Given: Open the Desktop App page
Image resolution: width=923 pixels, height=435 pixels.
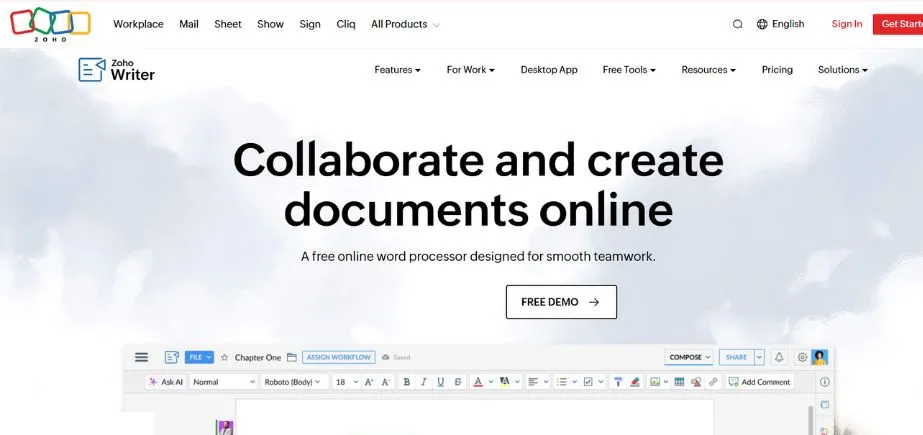Looking at the screenshot, I should click(549, 69).
